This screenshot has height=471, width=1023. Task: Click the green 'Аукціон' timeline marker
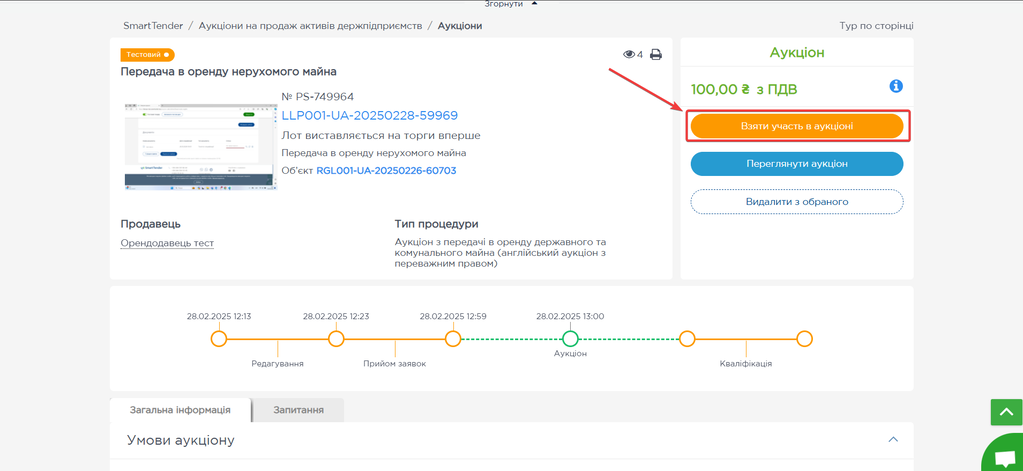[x=570, y=339]
